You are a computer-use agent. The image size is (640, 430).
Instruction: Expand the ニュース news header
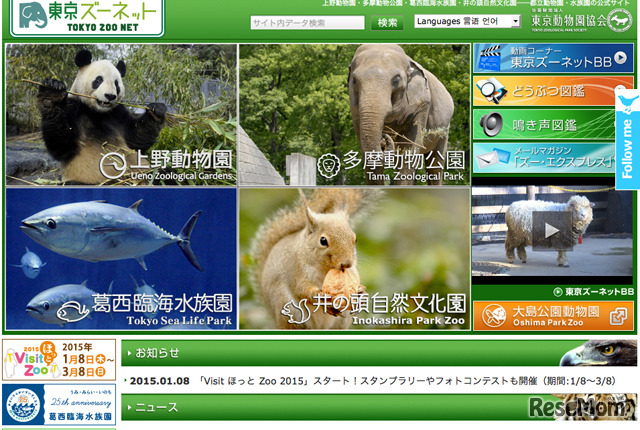[x=379, y=407]
